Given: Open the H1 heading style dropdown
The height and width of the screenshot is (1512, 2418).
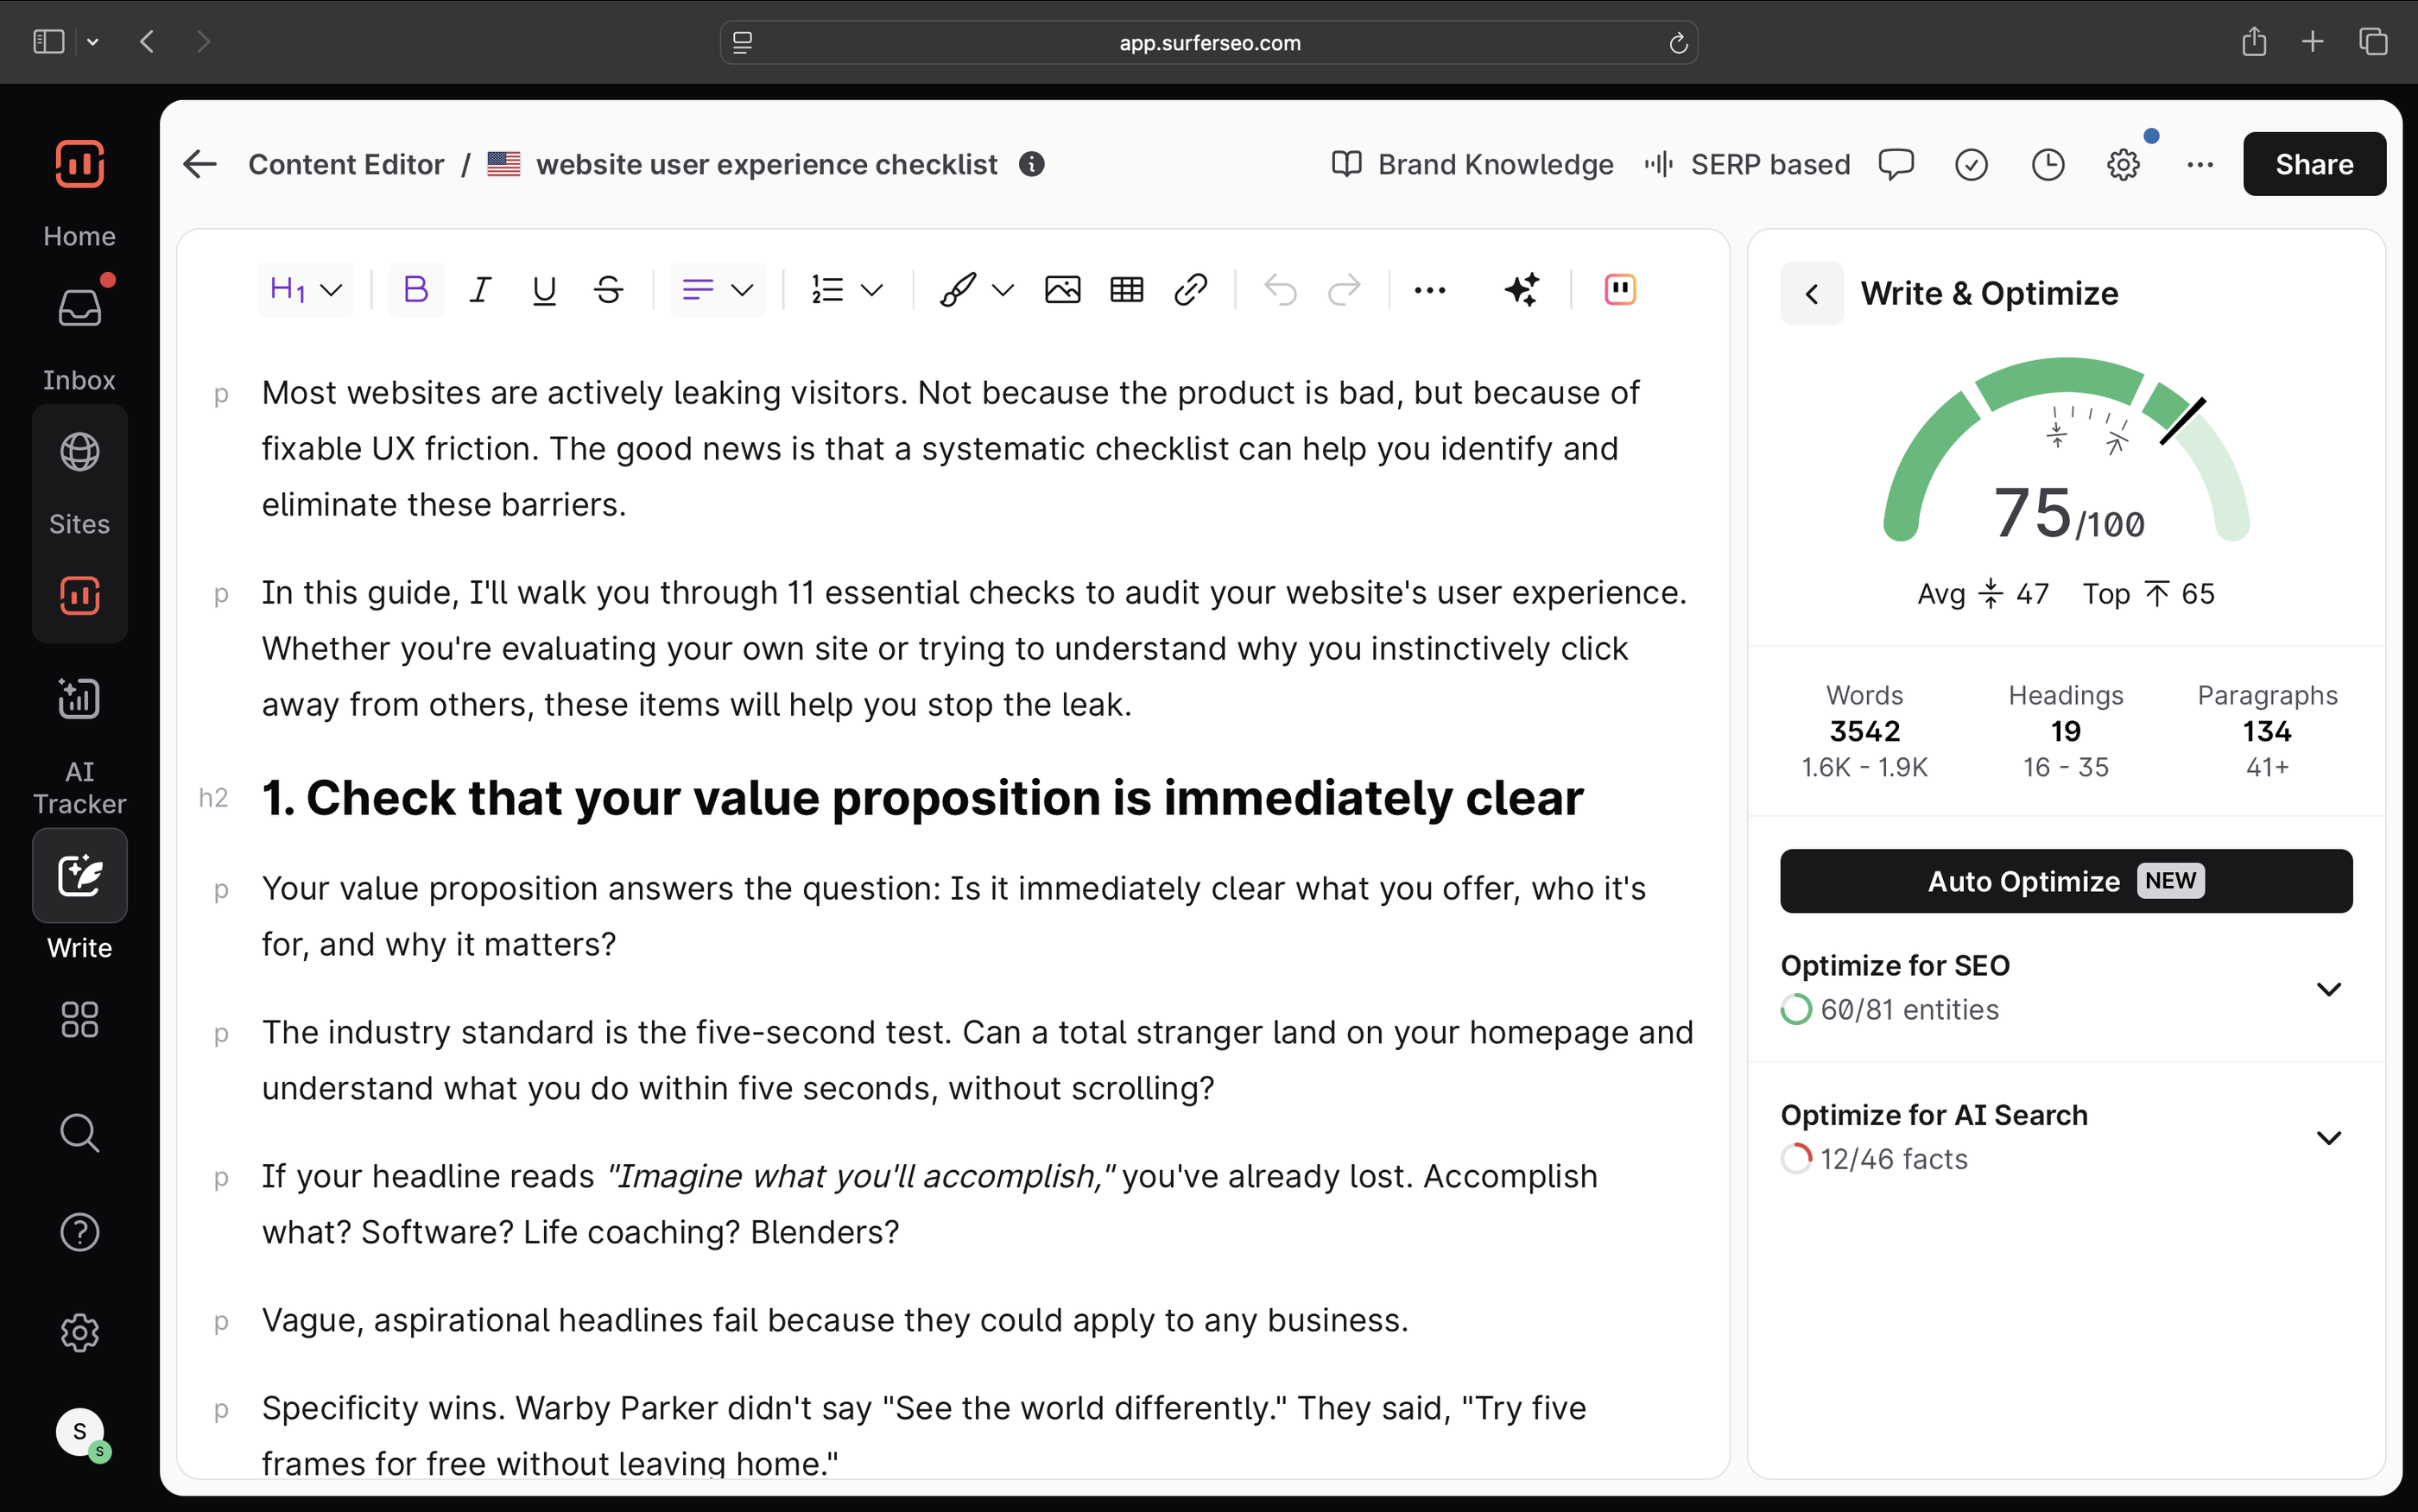Looking at the screenshot, I should (x=305, y=290).
